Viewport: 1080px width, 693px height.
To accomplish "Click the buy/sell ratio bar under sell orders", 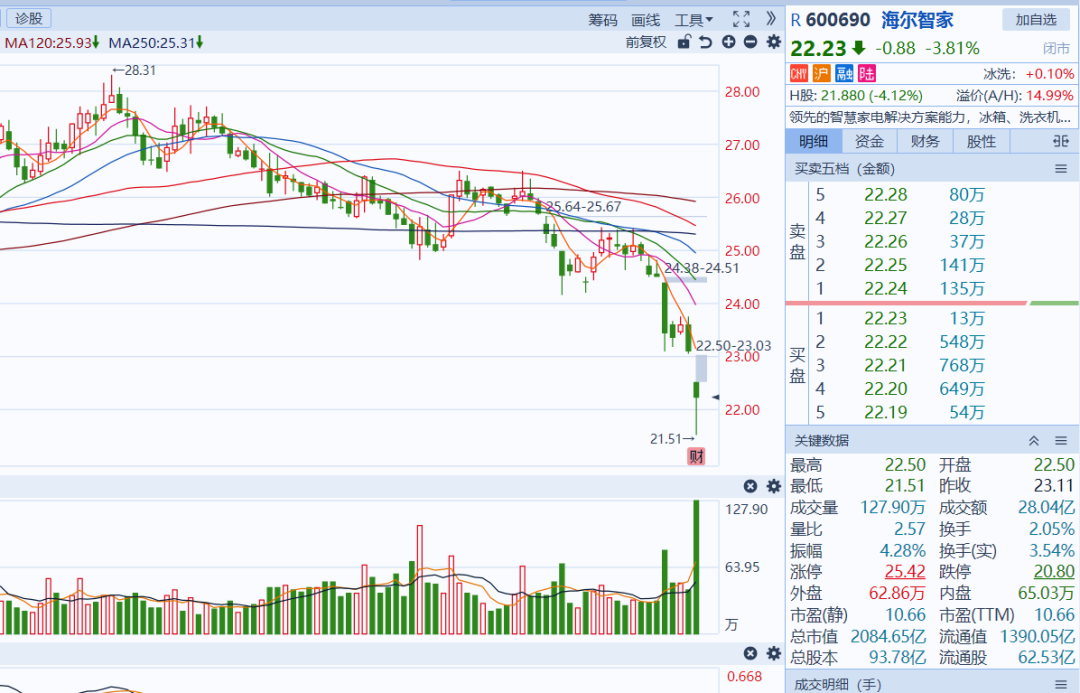I will pos(932,303).
